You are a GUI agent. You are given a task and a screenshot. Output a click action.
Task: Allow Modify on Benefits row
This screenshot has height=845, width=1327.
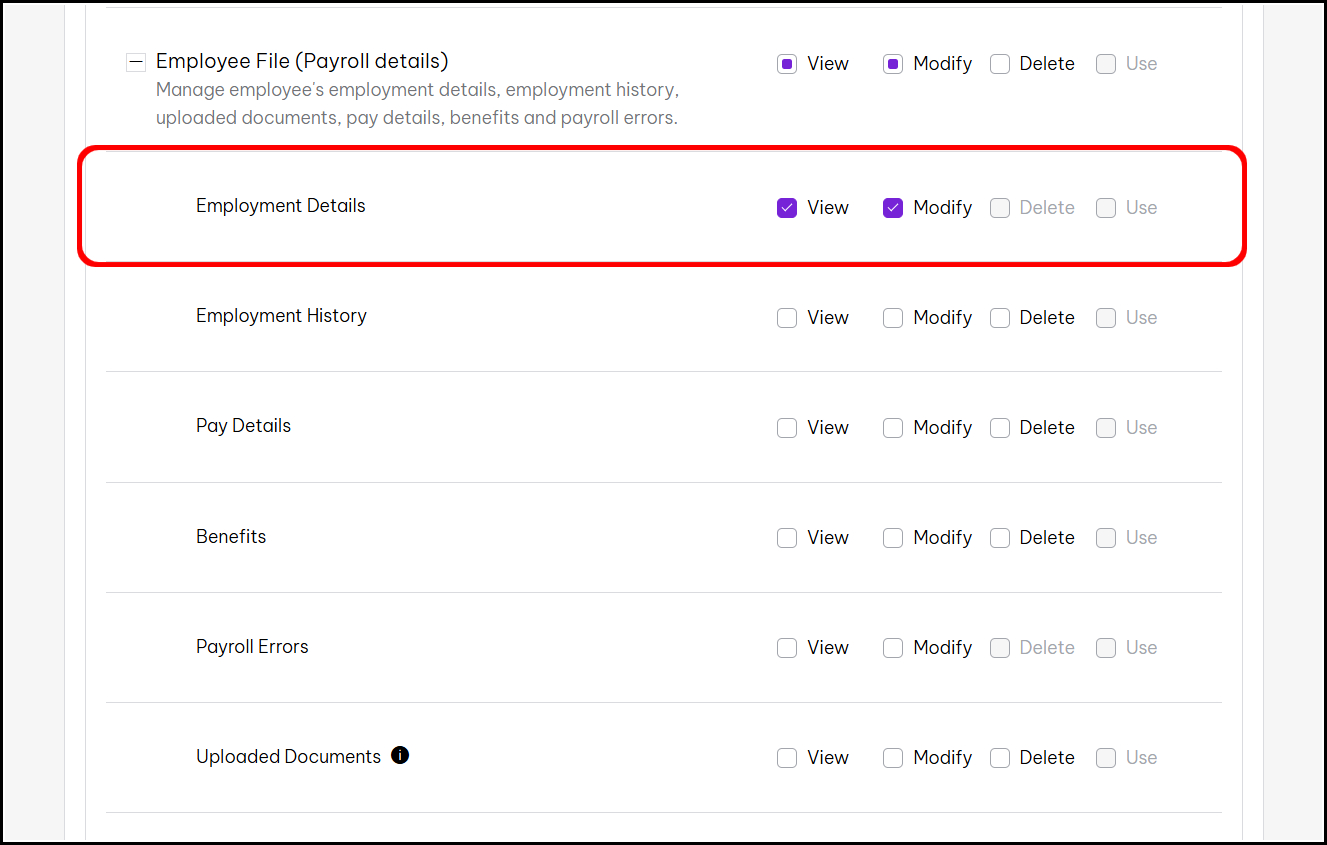893,538
